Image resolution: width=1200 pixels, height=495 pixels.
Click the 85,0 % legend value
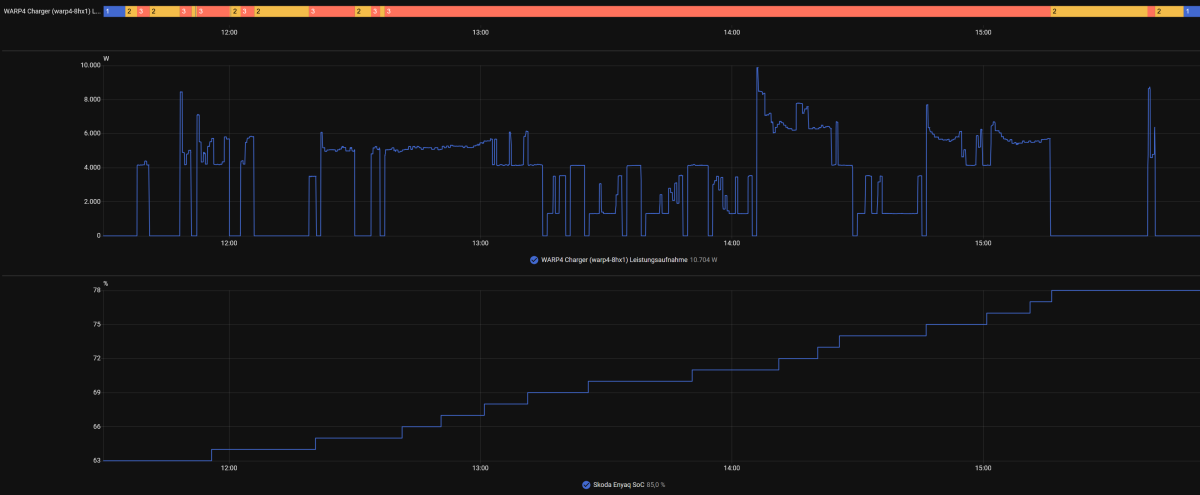656,485
